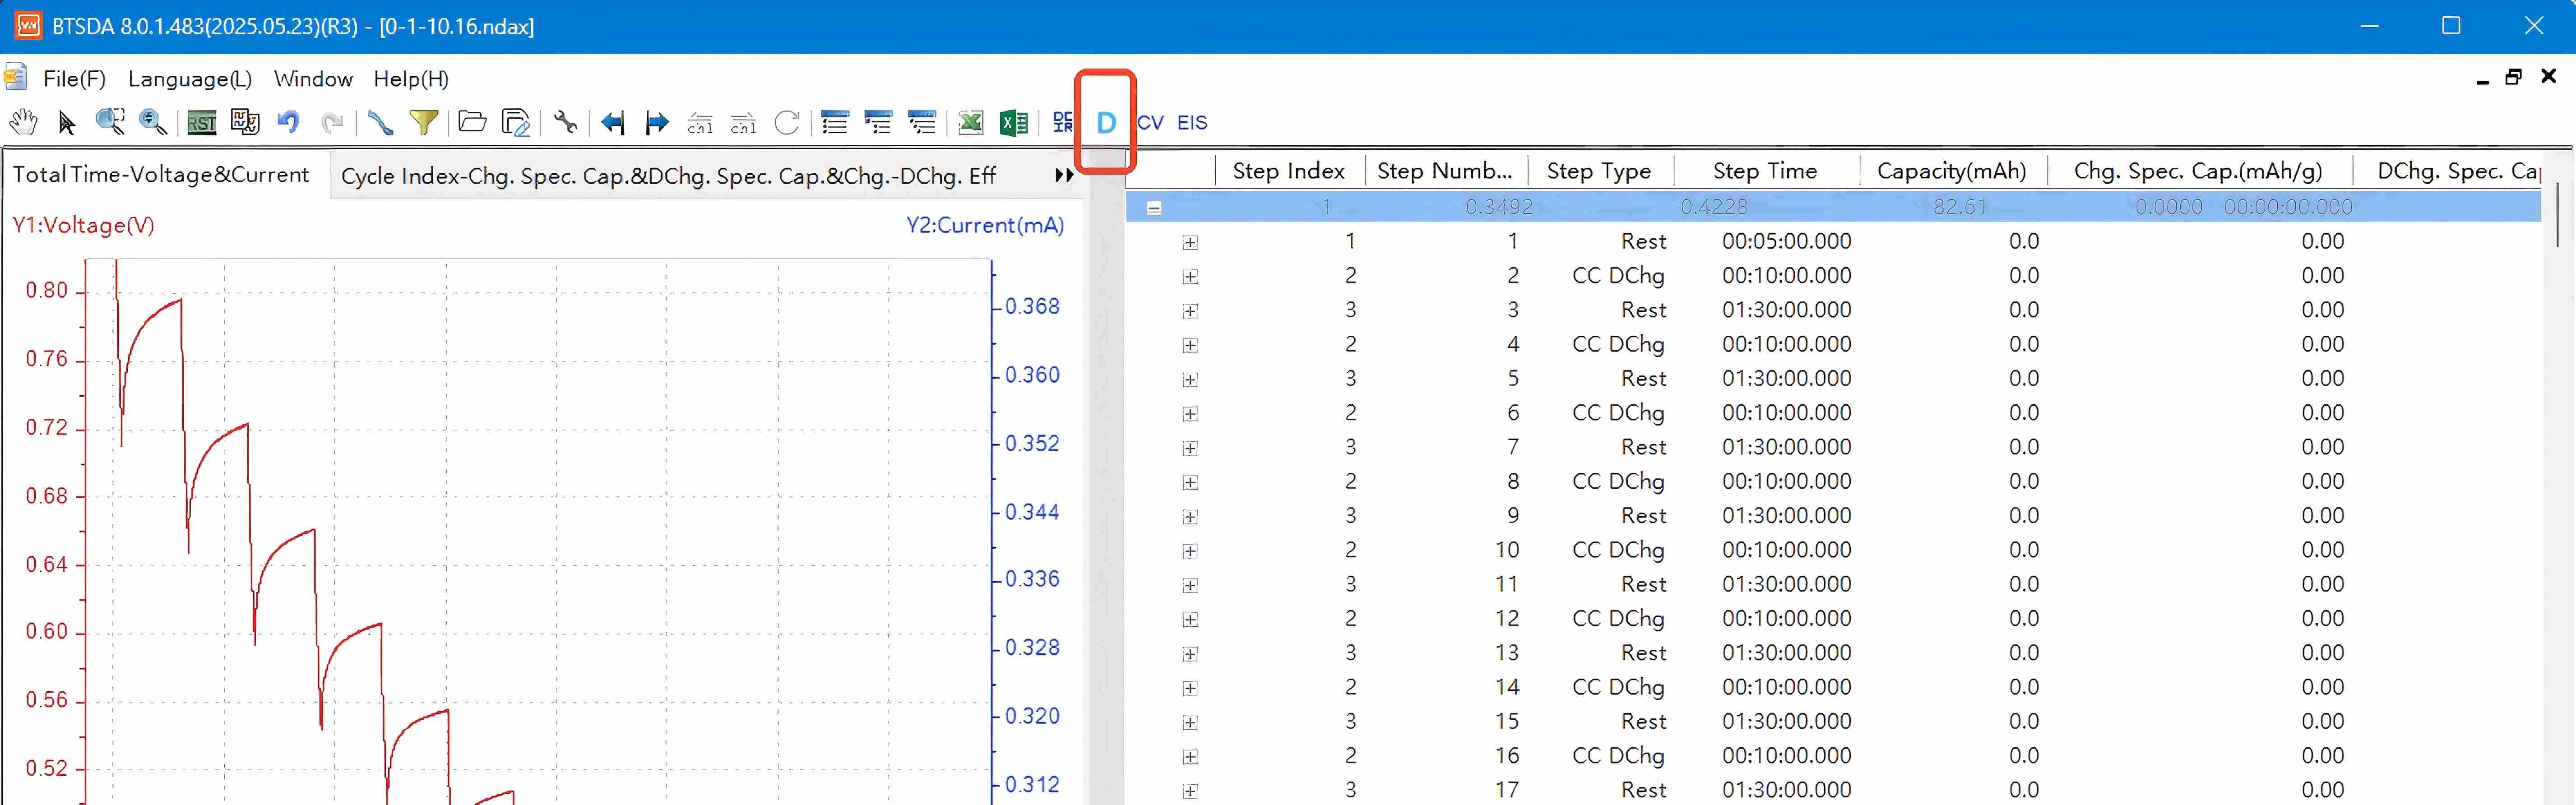Expand step number 17 Rest row
Screen dimensions: 2576x805
coord(1190,791)
